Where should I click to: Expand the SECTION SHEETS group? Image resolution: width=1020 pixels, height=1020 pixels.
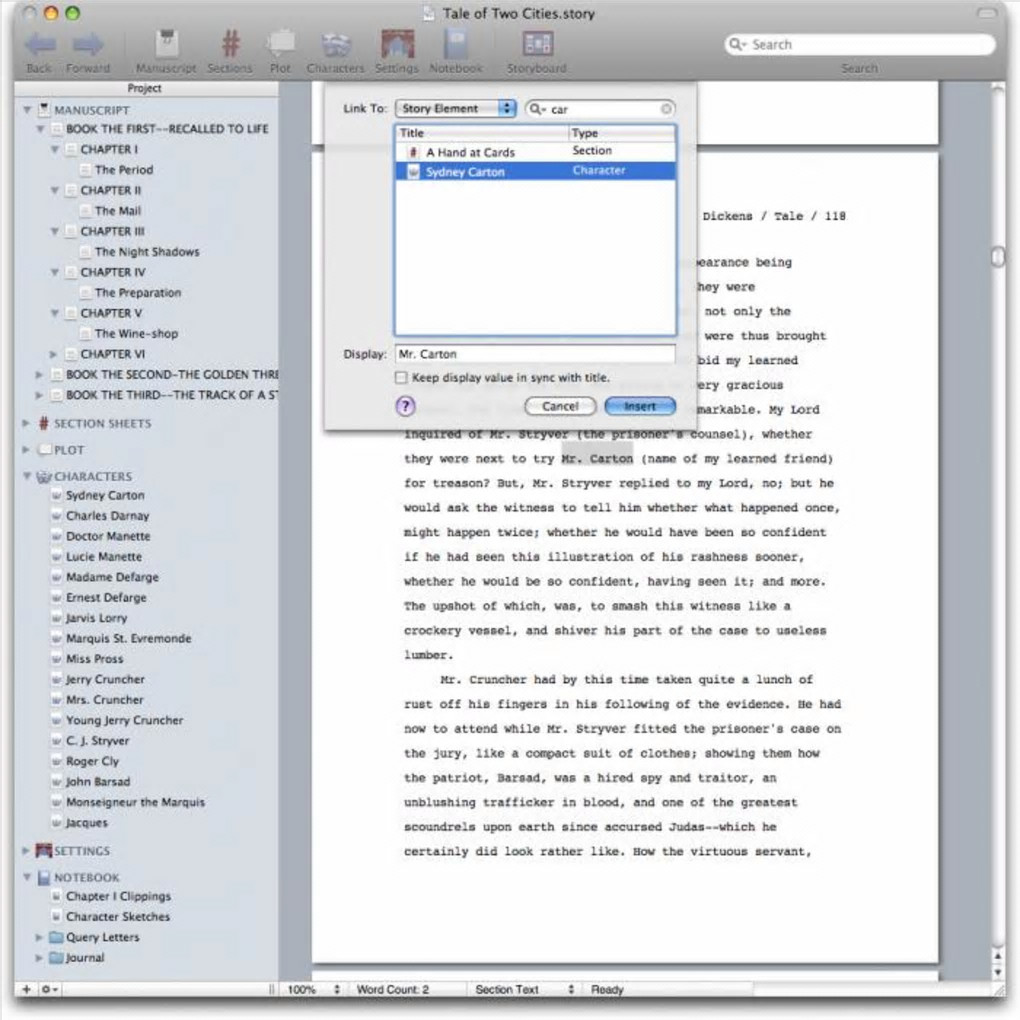click(x=26, y=423)
